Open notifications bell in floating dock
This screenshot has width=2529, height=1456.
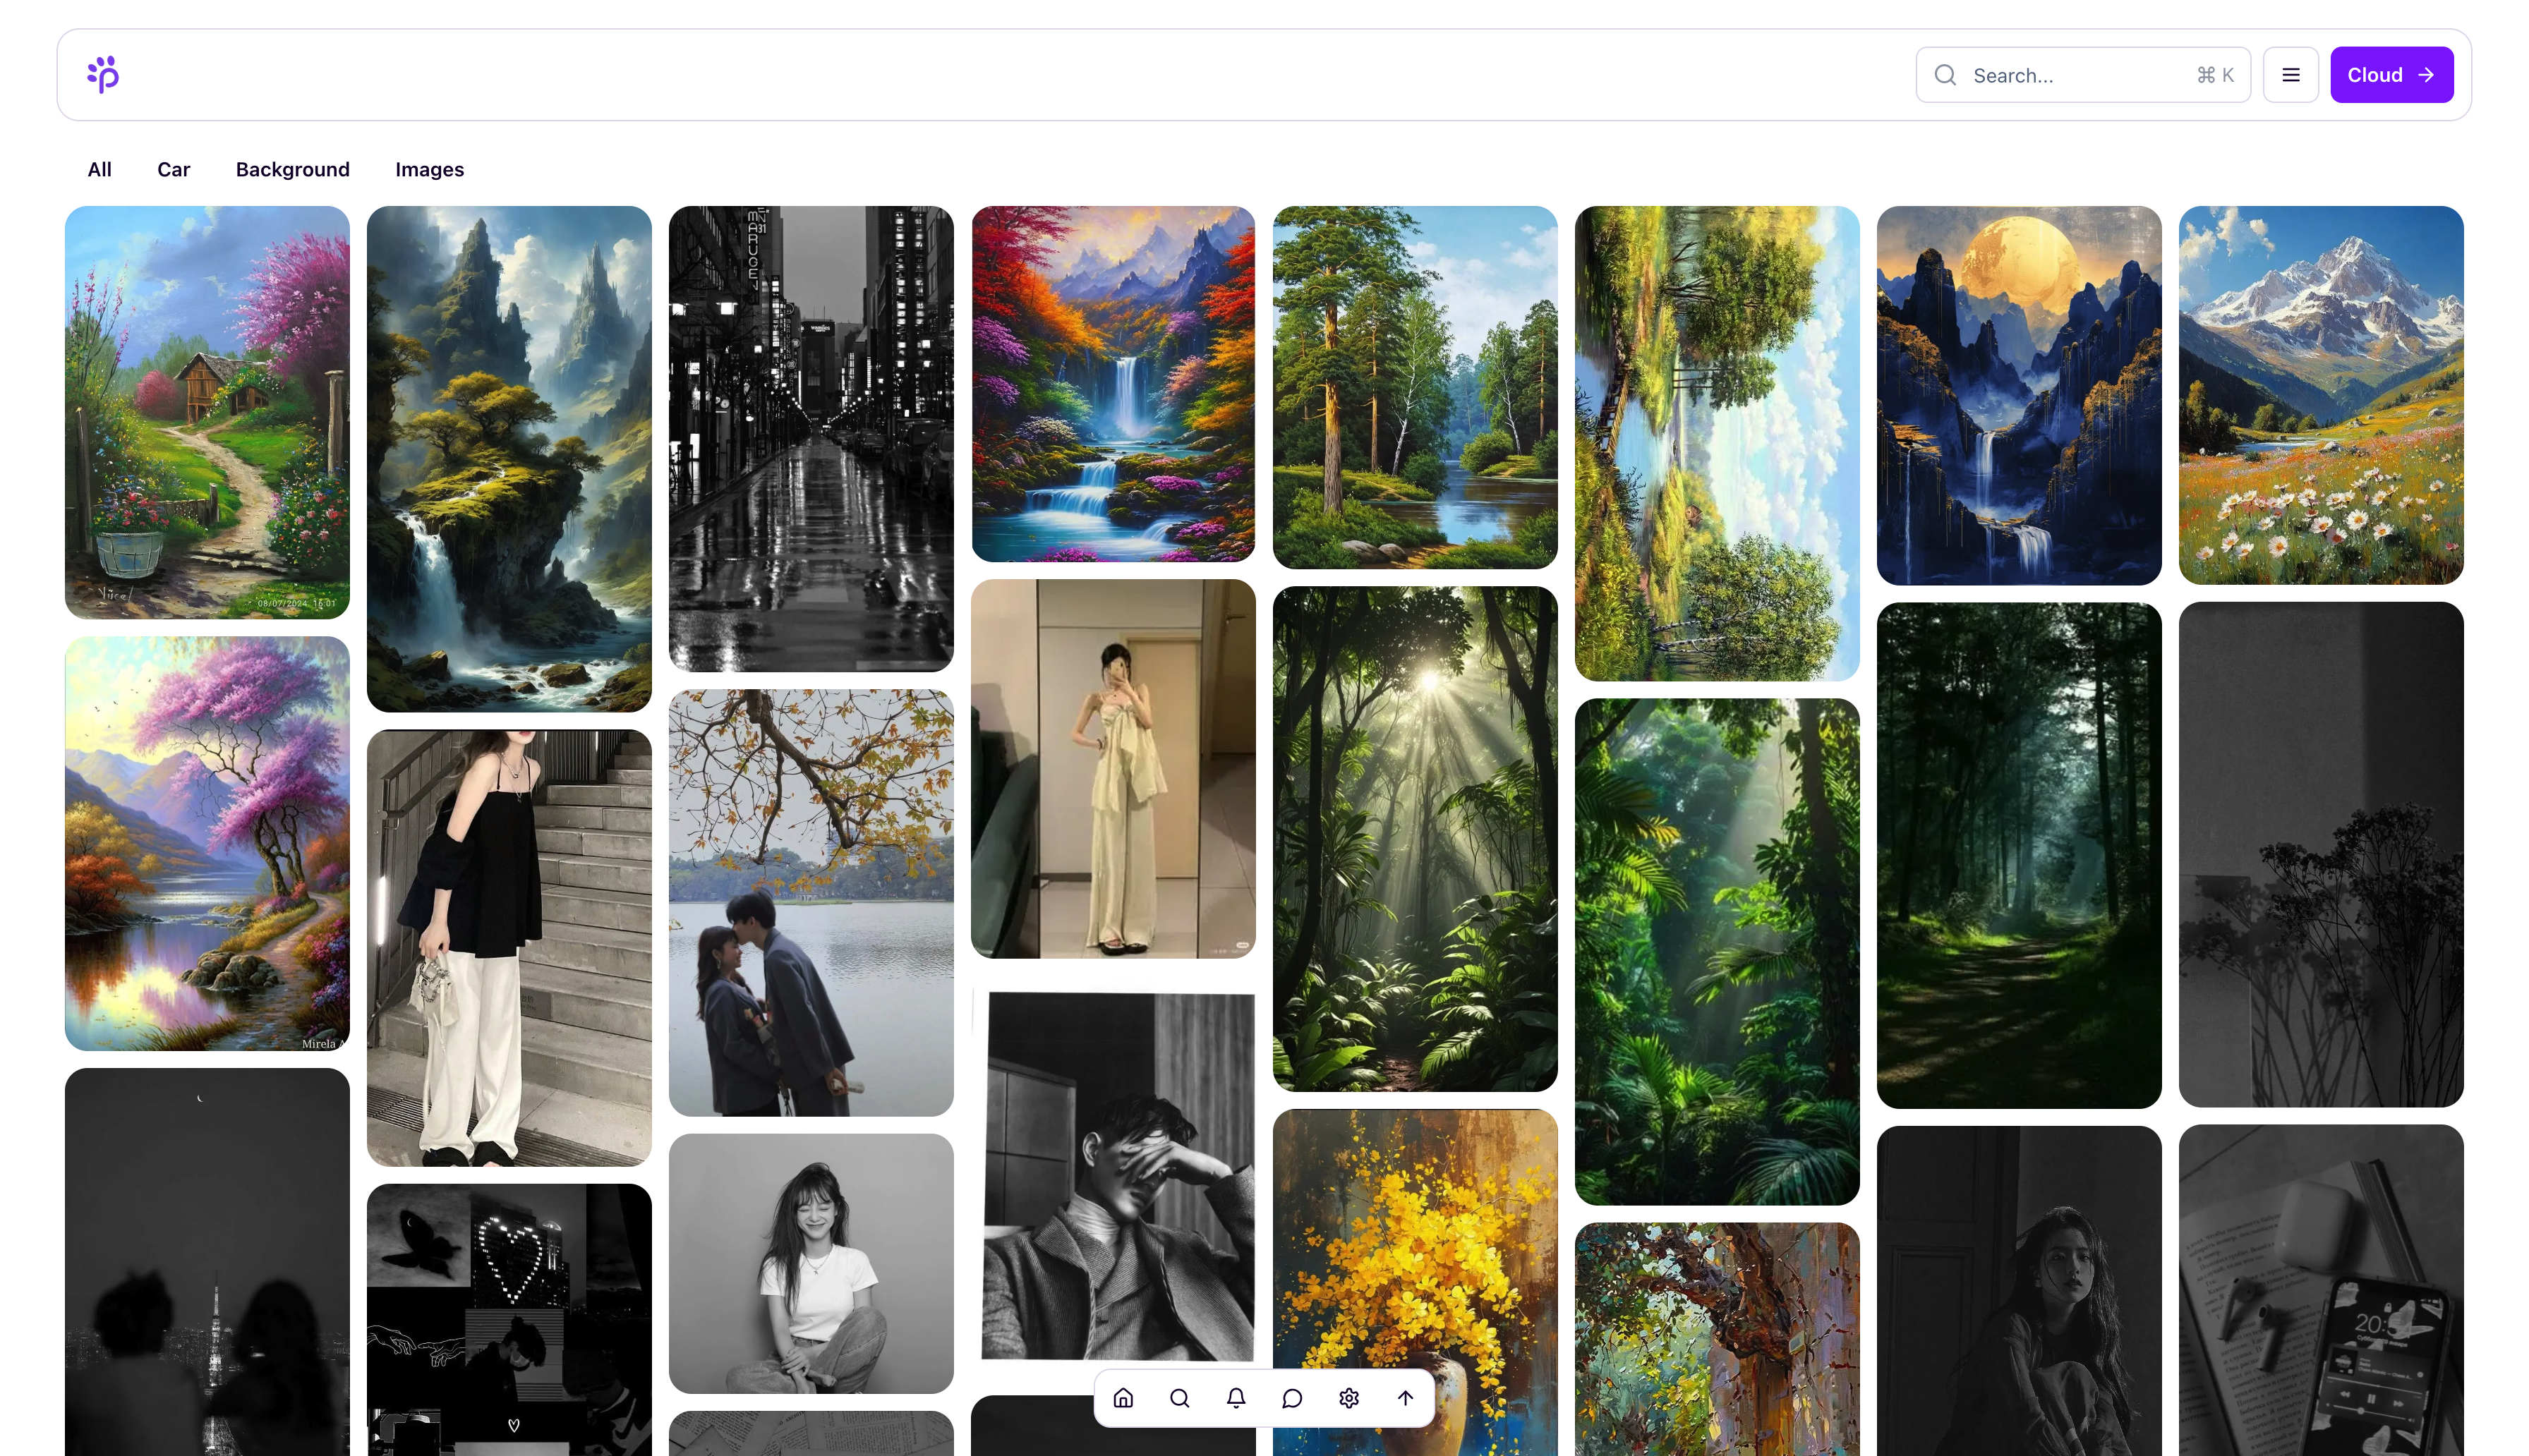point(1236,1398)
